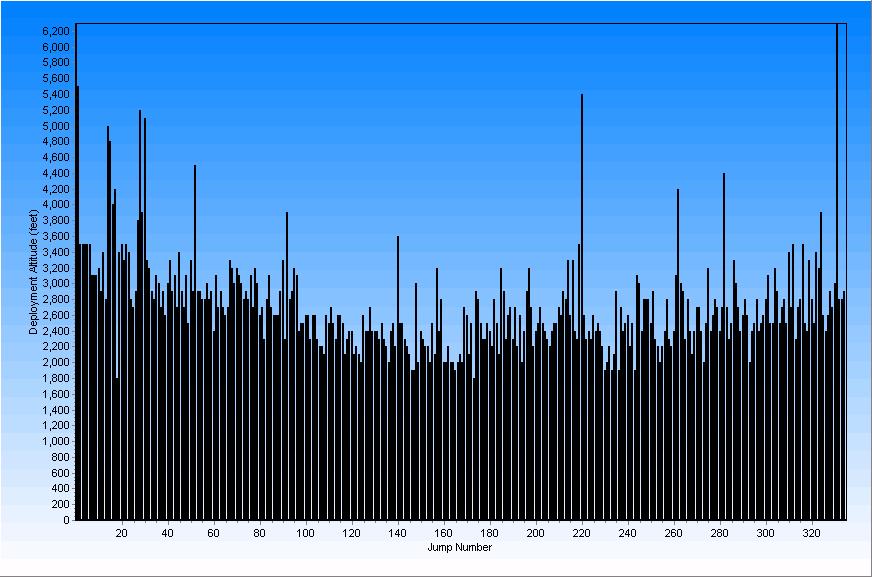Image resolution: width=872 pixels, height=577 pixels.
Task: Click the jump number 180 axis label
Action: pyautogui.click(x=489, y=534)
